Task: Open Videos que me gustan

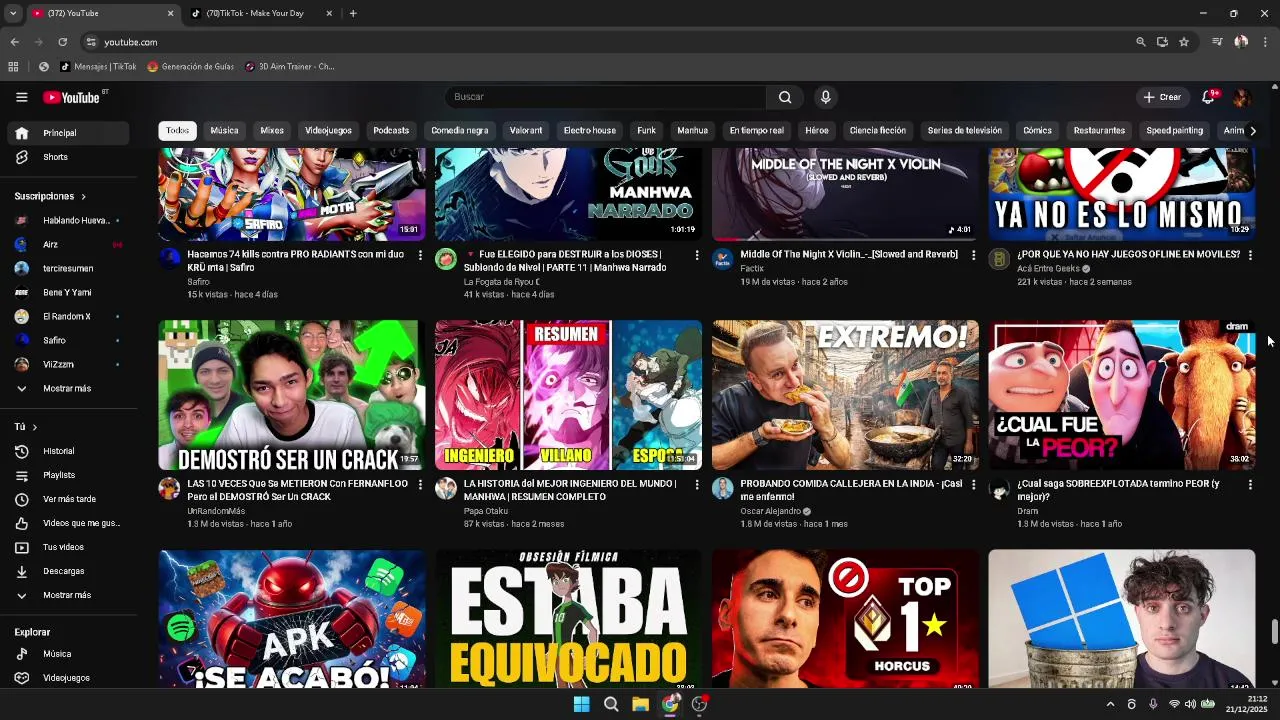Action: (66, 523)
